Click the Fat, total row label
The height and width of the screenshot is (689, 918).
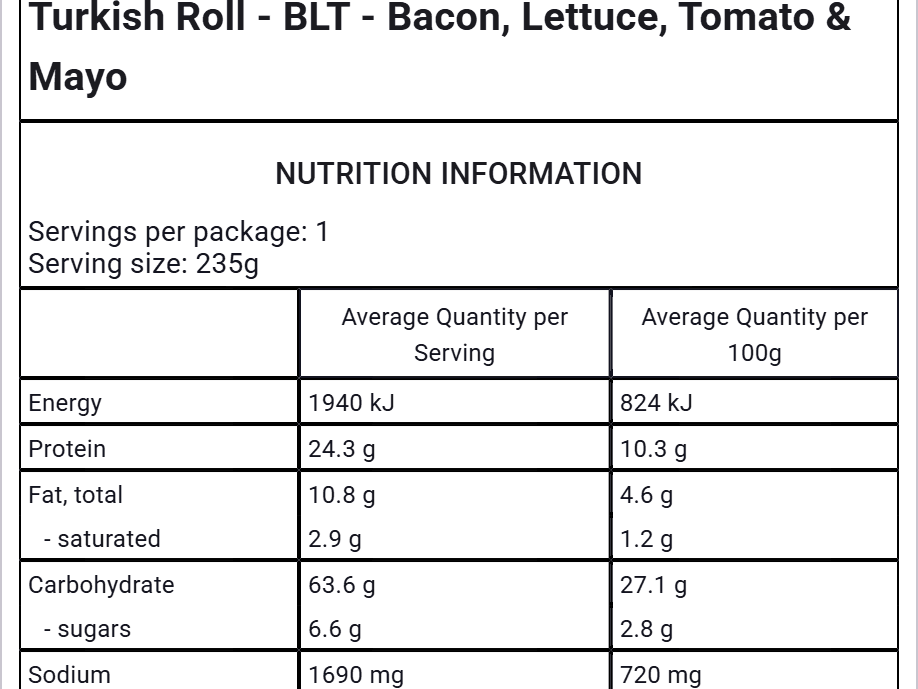click(76, 495)
